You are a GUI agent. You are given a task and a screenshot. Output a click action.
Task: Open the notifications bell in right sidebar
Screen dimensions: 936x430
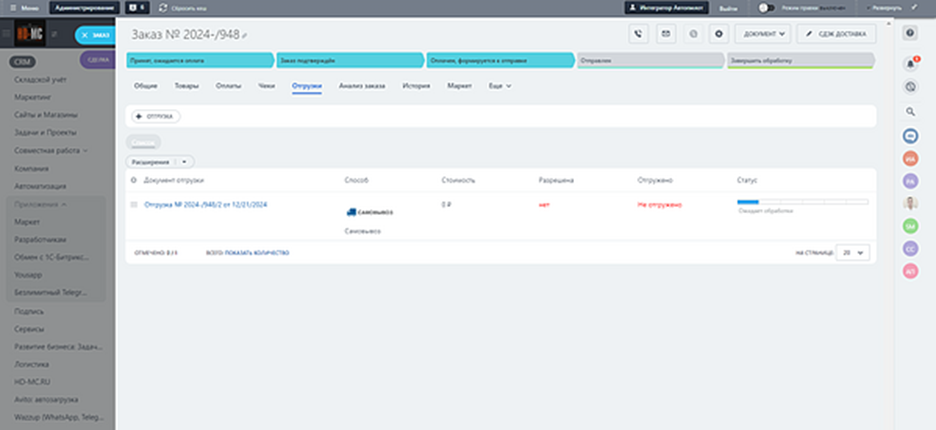click(910, 64)
